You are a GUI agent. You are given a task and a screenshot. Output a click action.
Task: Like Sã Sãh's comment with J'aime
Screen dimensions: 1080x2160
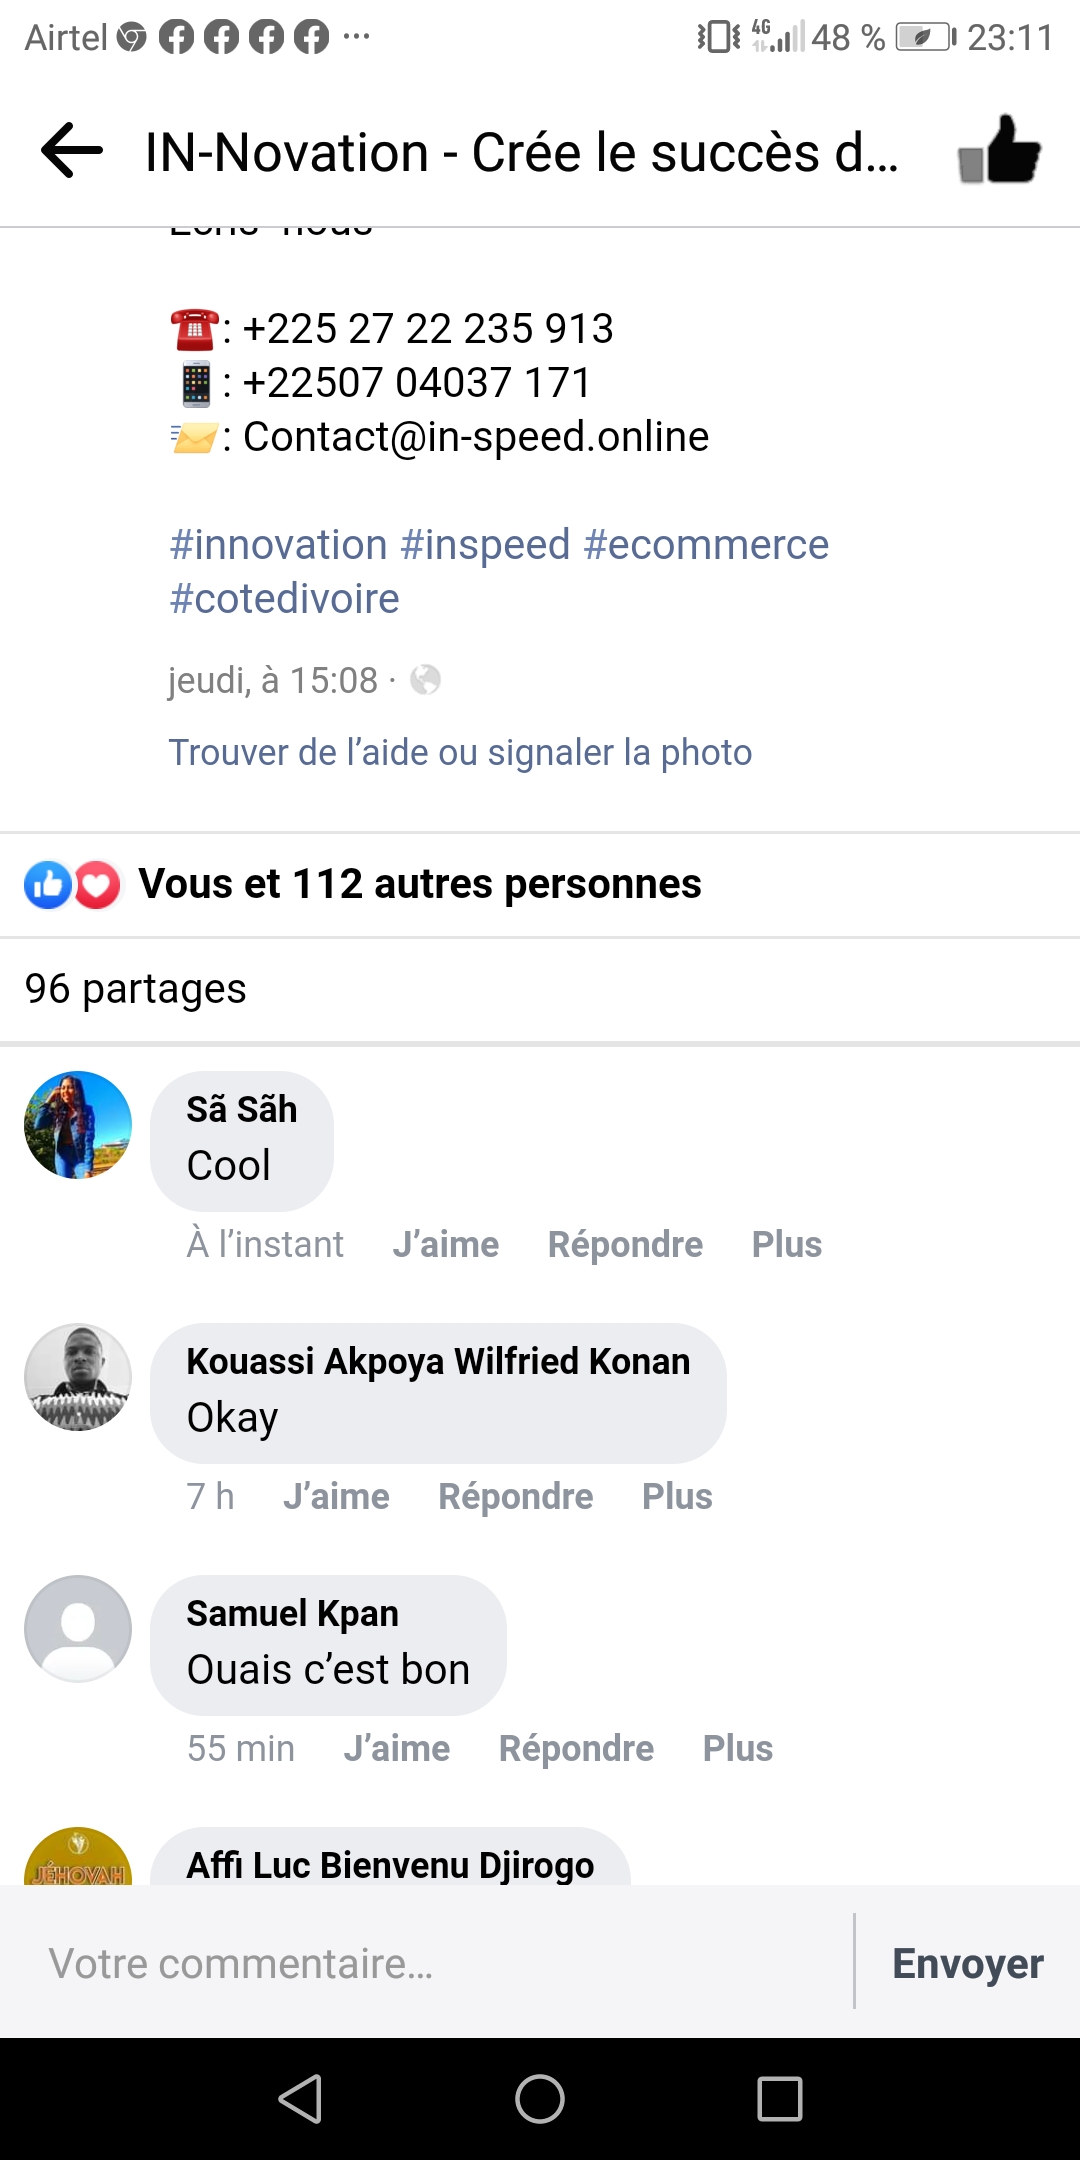point(445,1245)
